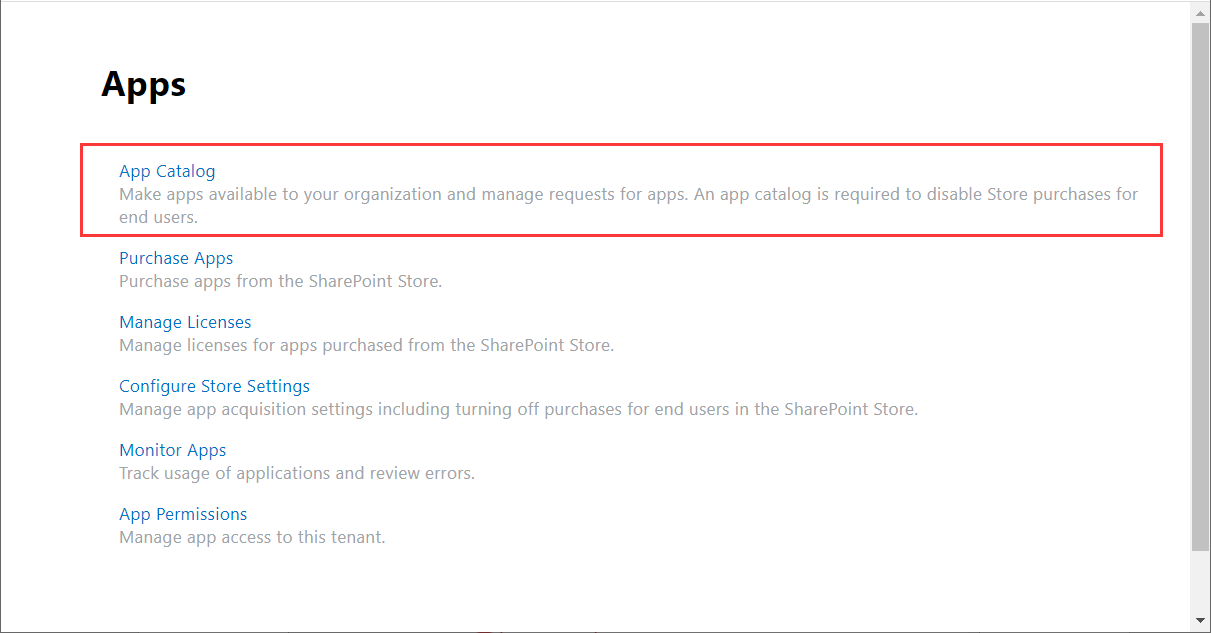This screenshot has width=1211, height=633.
Task: Click 'Manage app access to this tenant' text
Action: pyautogui.click(x=252, y=537)
